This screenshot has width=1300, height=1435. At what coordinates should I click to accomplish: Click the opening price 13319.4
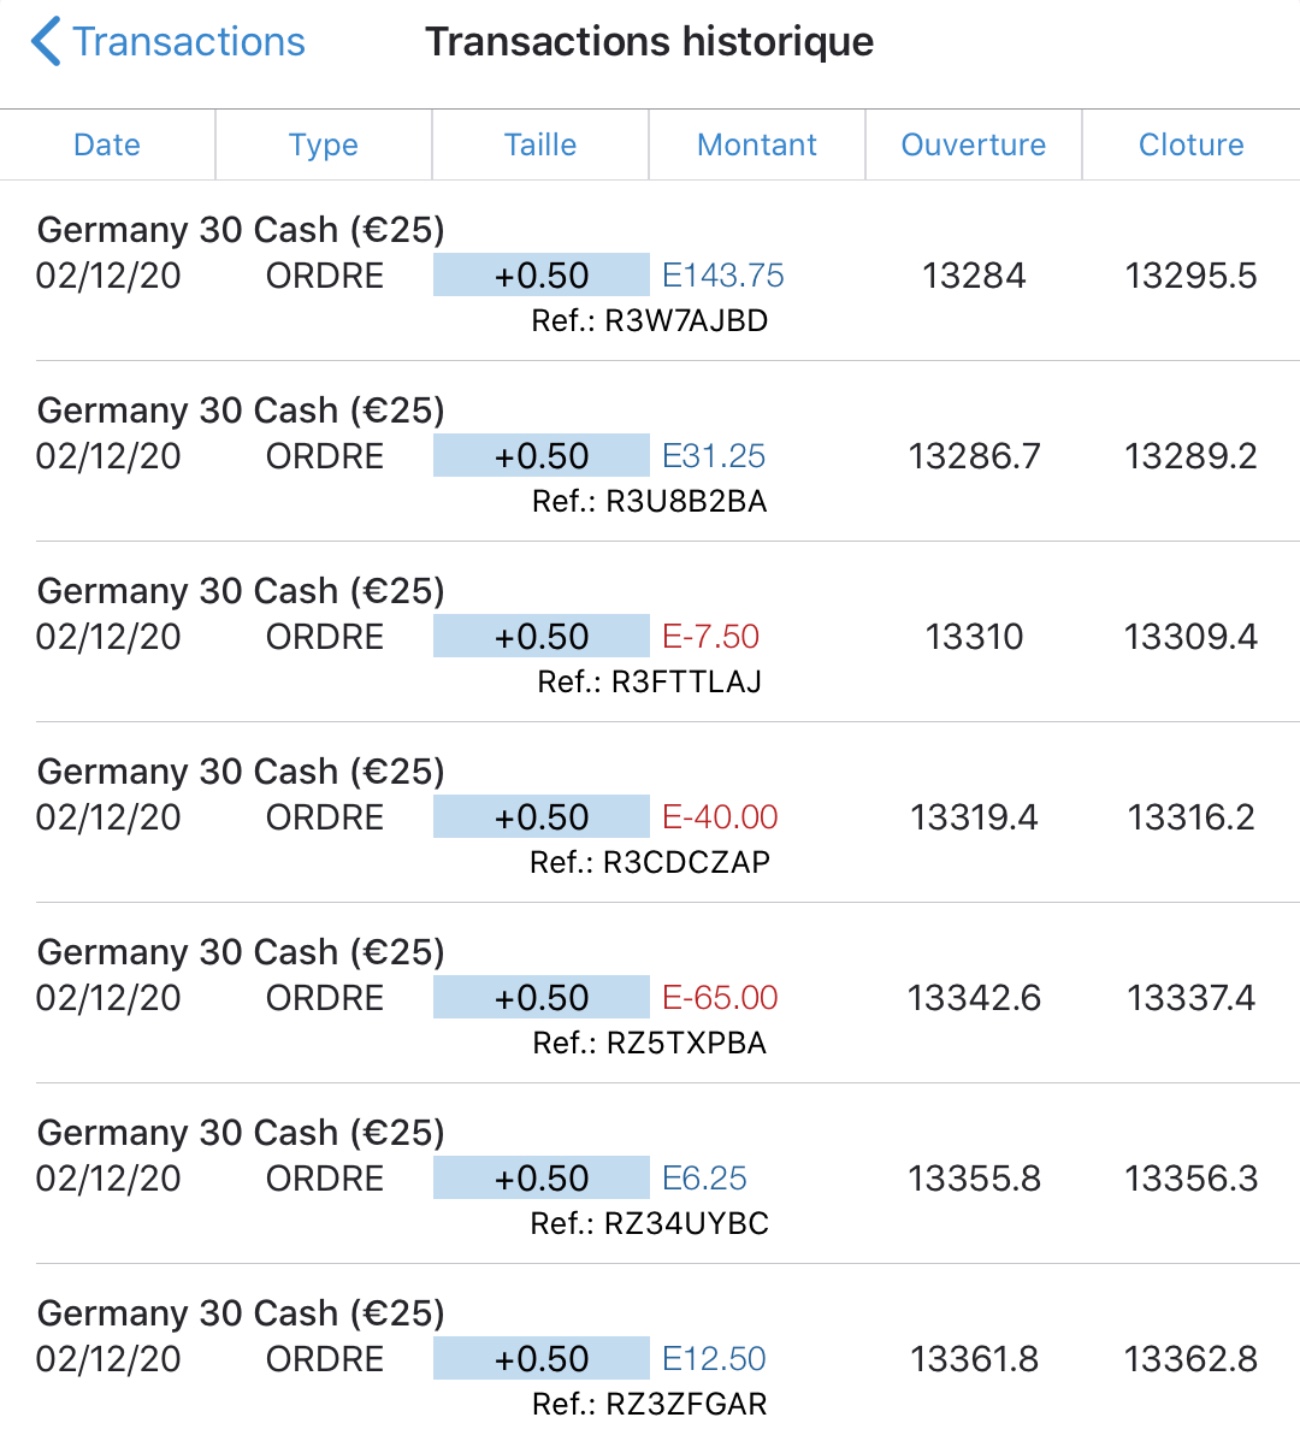point(973,818)
